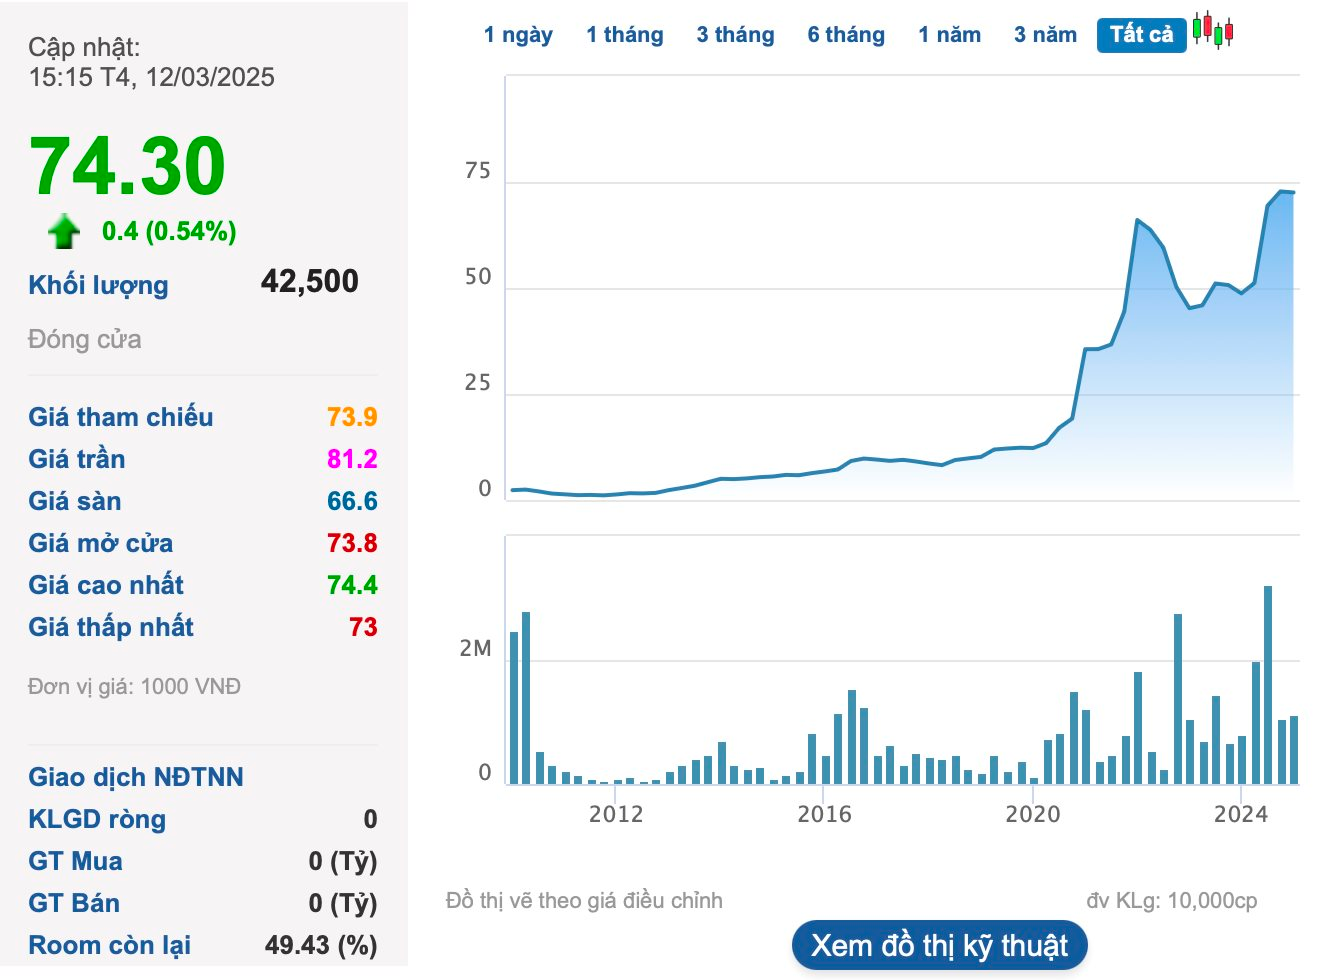Click the 2M volume axis label
Image resolution: width=1320 pixels, height=980 pixels.
pos(476,649)
